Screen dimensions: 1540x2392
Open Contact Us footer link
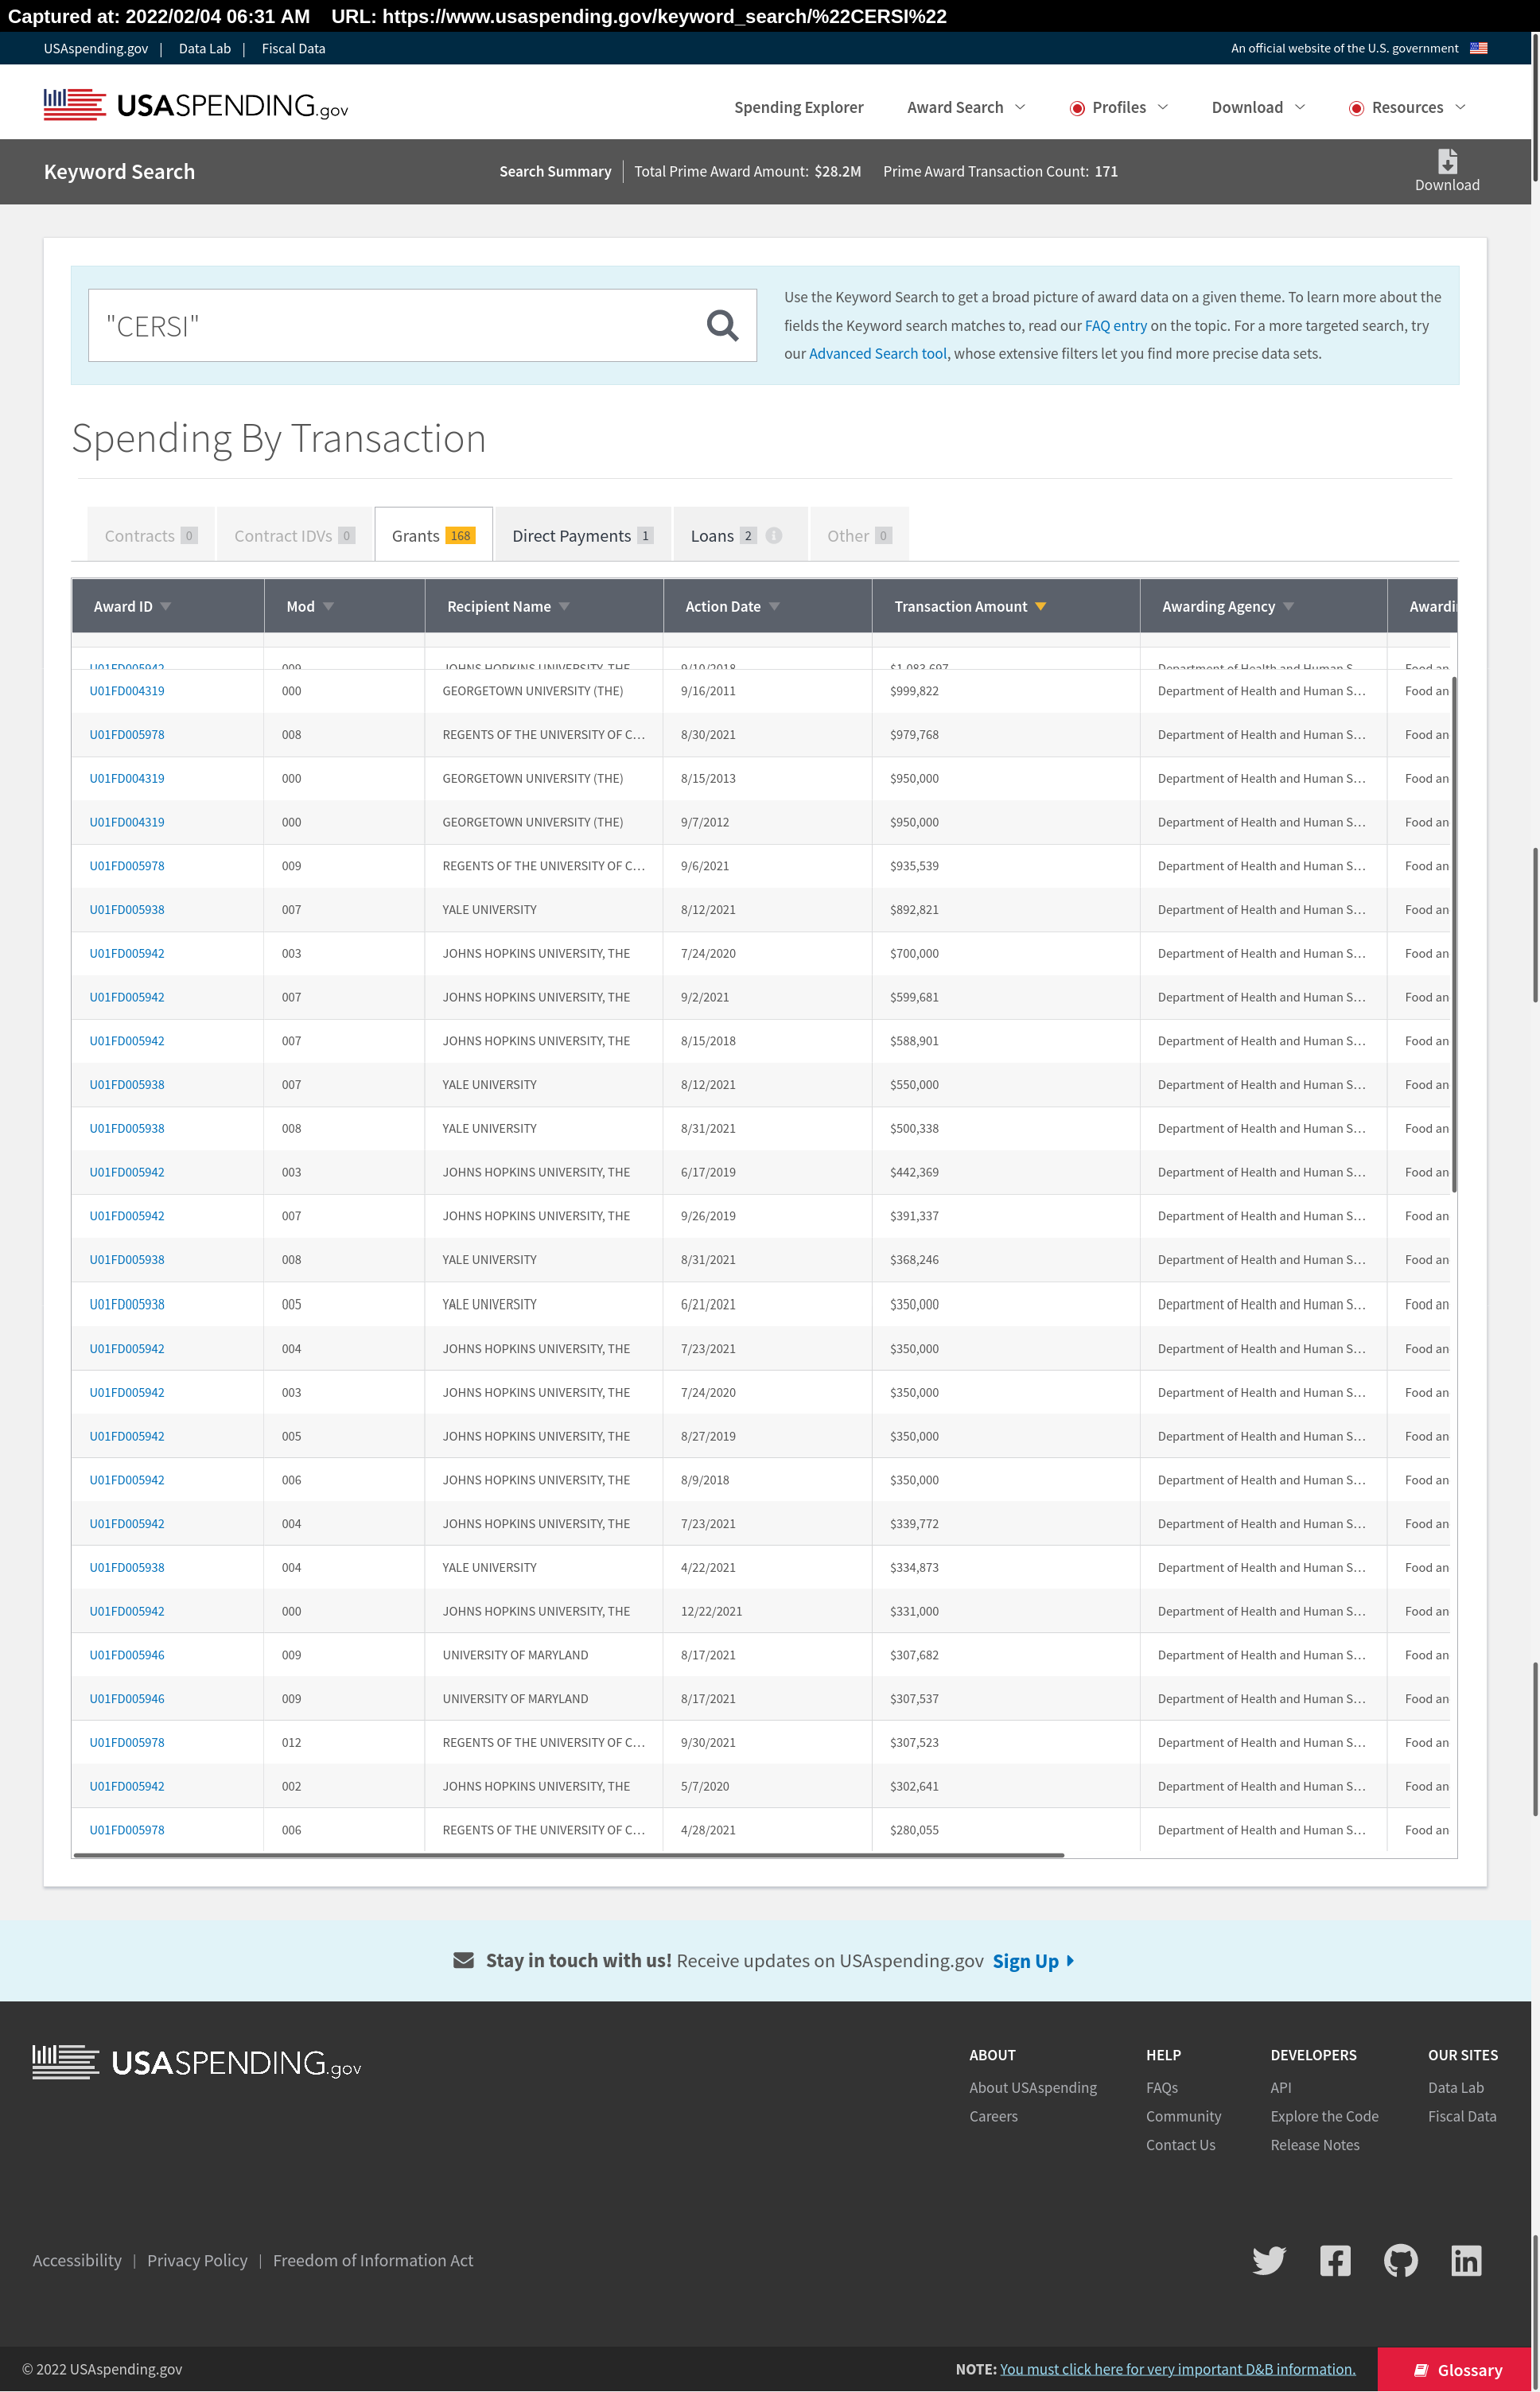[x=1180, y=2145]
